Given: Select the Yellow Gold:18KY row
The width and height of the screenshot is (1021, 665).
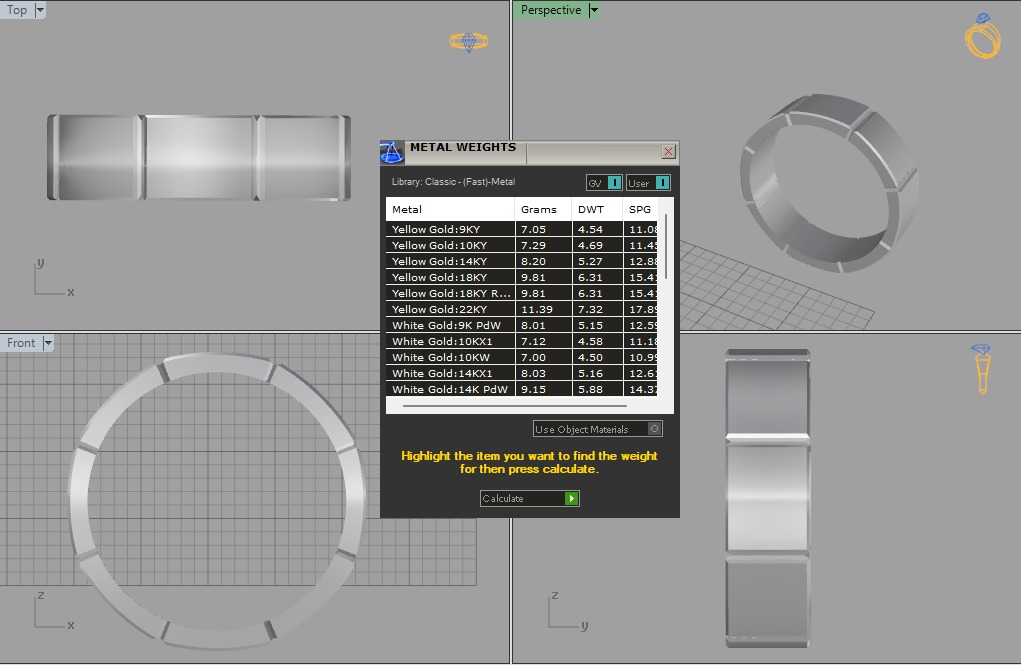Looking at the screenshot, I should [522, 277].
